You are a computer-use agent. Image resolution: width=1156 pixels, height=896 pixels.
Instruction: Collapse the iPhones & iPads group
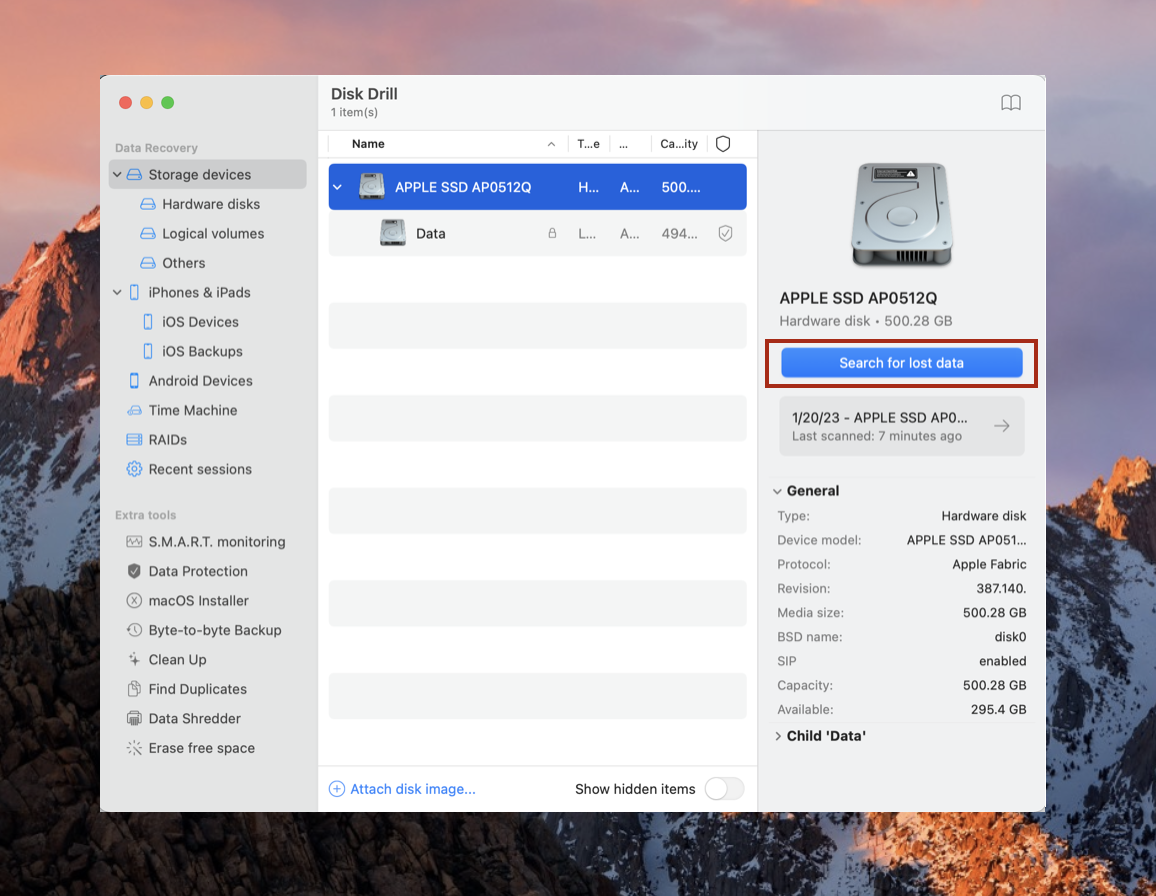coord(117,293)
